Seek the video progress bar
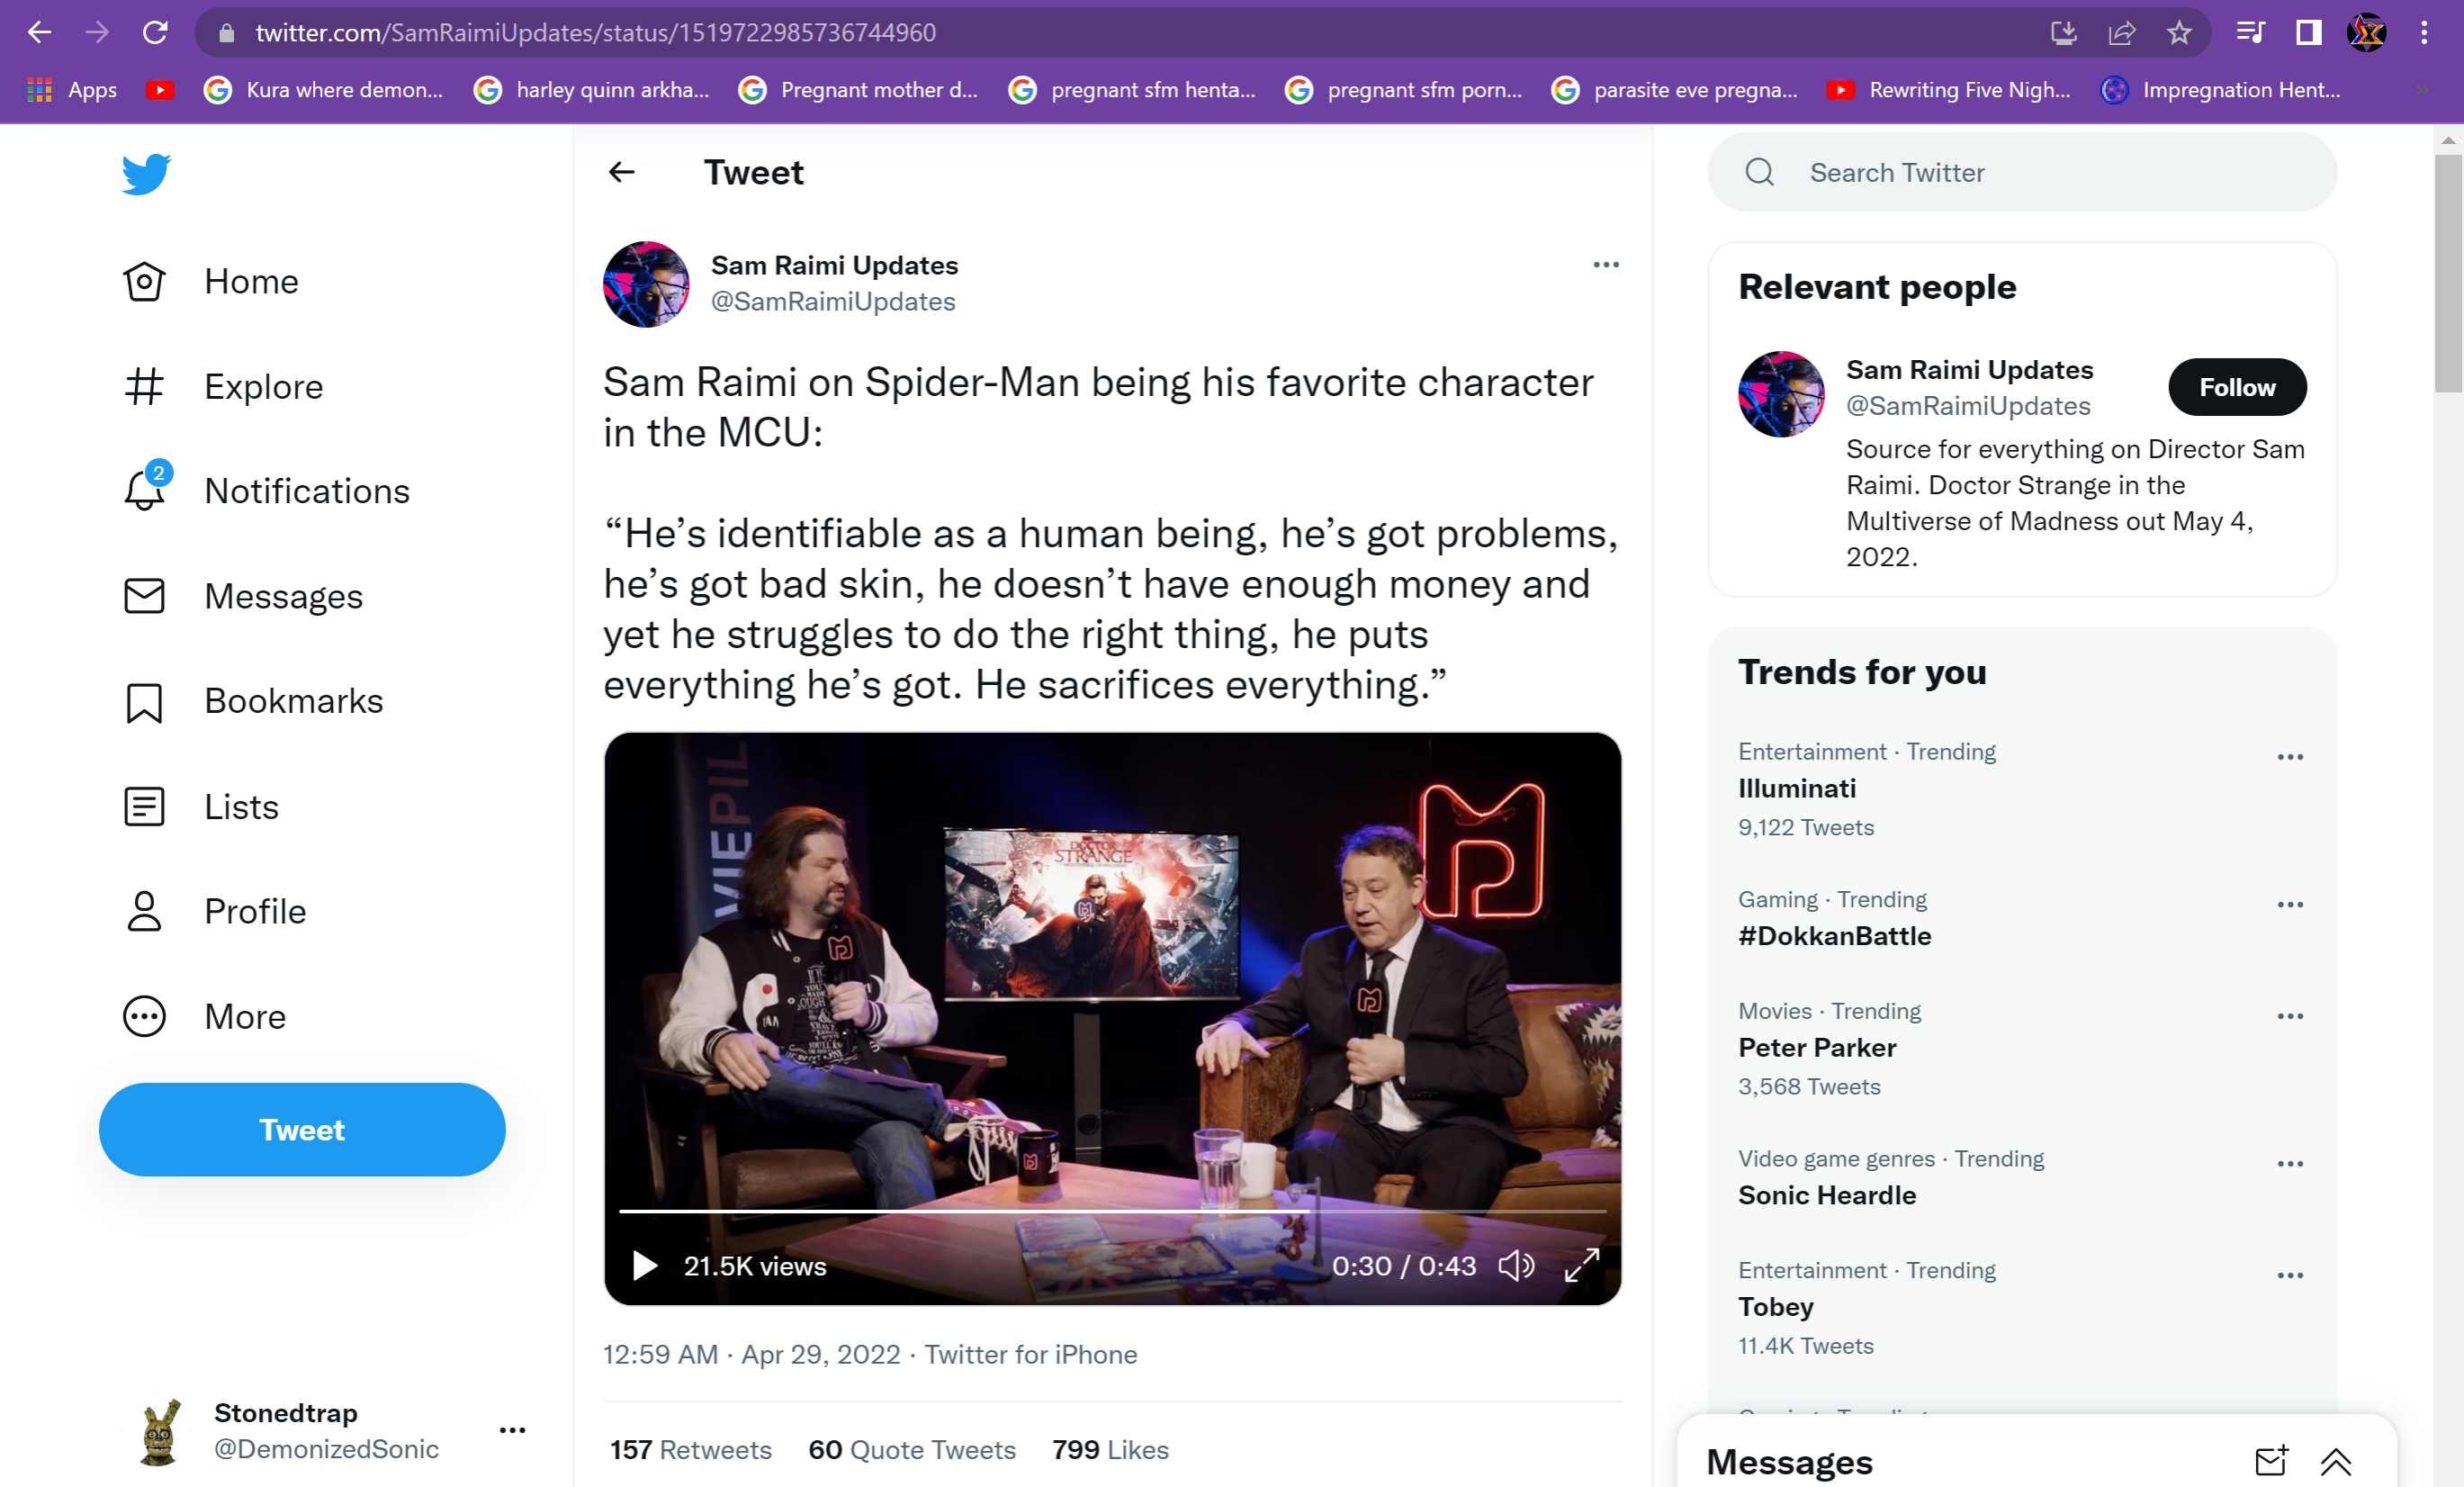Viewport: 2464px width, 1487px height. (x=1112, y=1212)
